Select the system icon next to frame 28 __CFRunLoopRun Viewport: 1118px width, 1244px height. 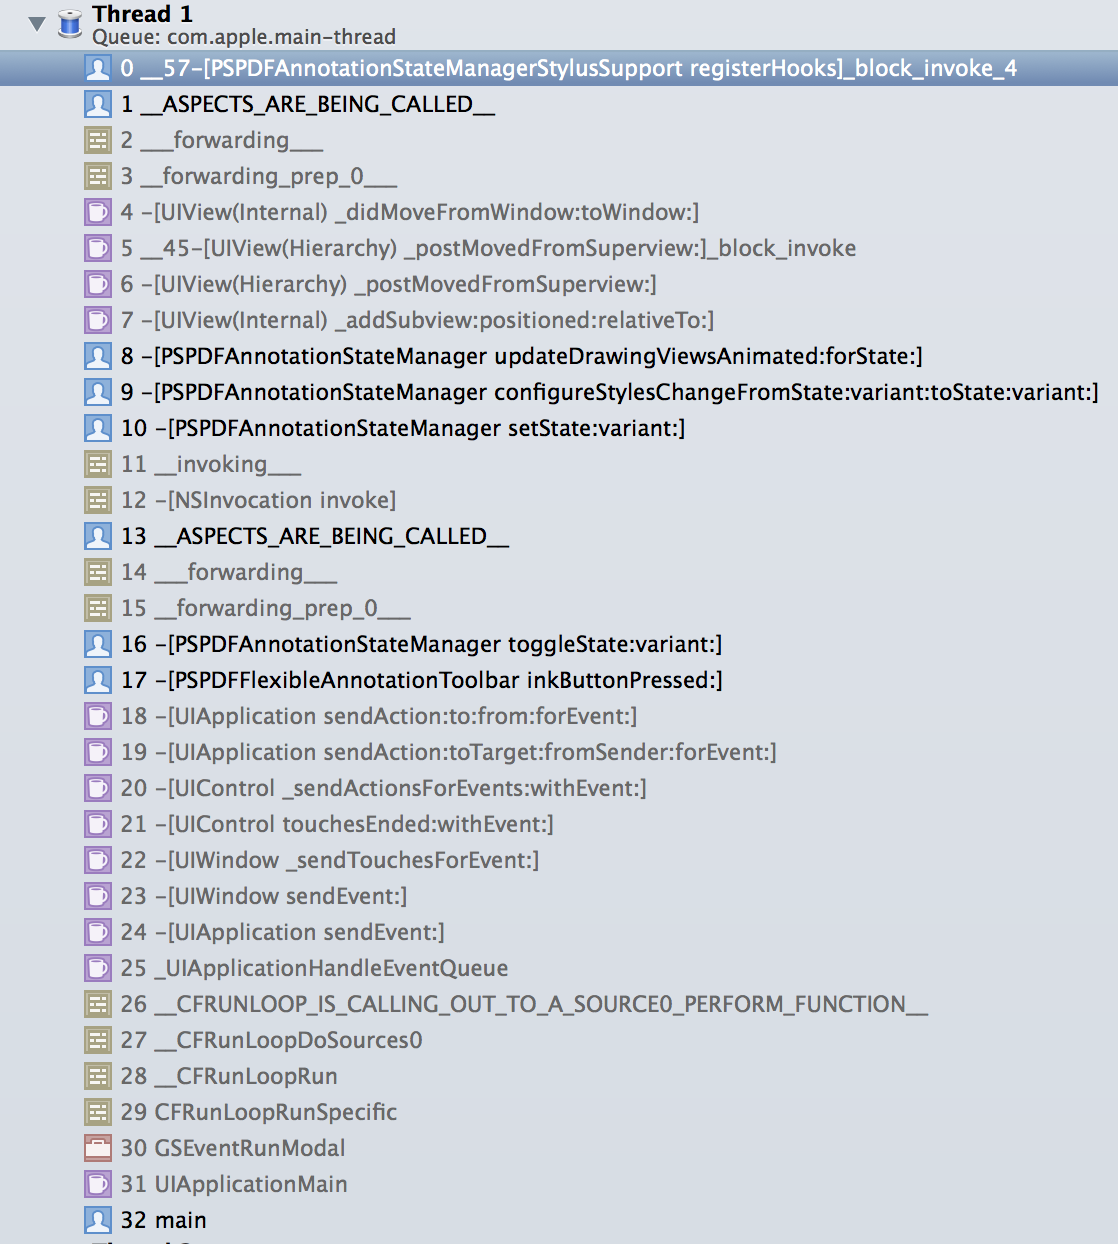97,1076
